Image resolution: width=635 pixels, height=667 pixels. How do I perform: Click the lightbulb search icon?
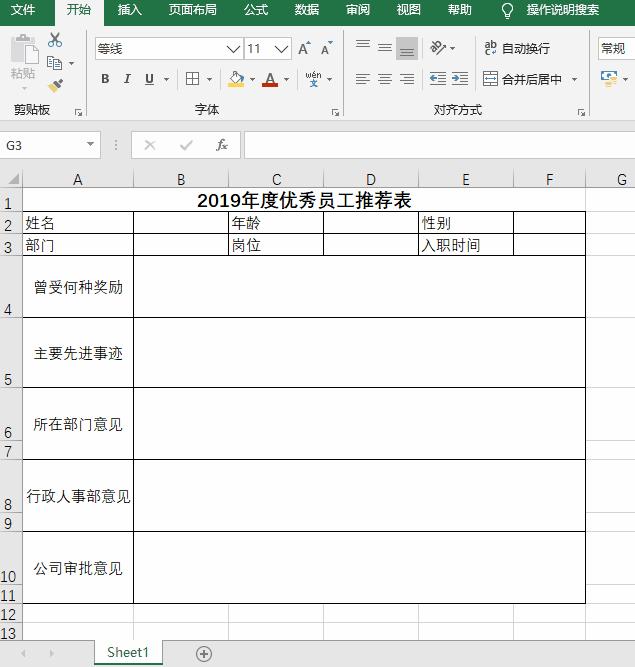[507, 10]
